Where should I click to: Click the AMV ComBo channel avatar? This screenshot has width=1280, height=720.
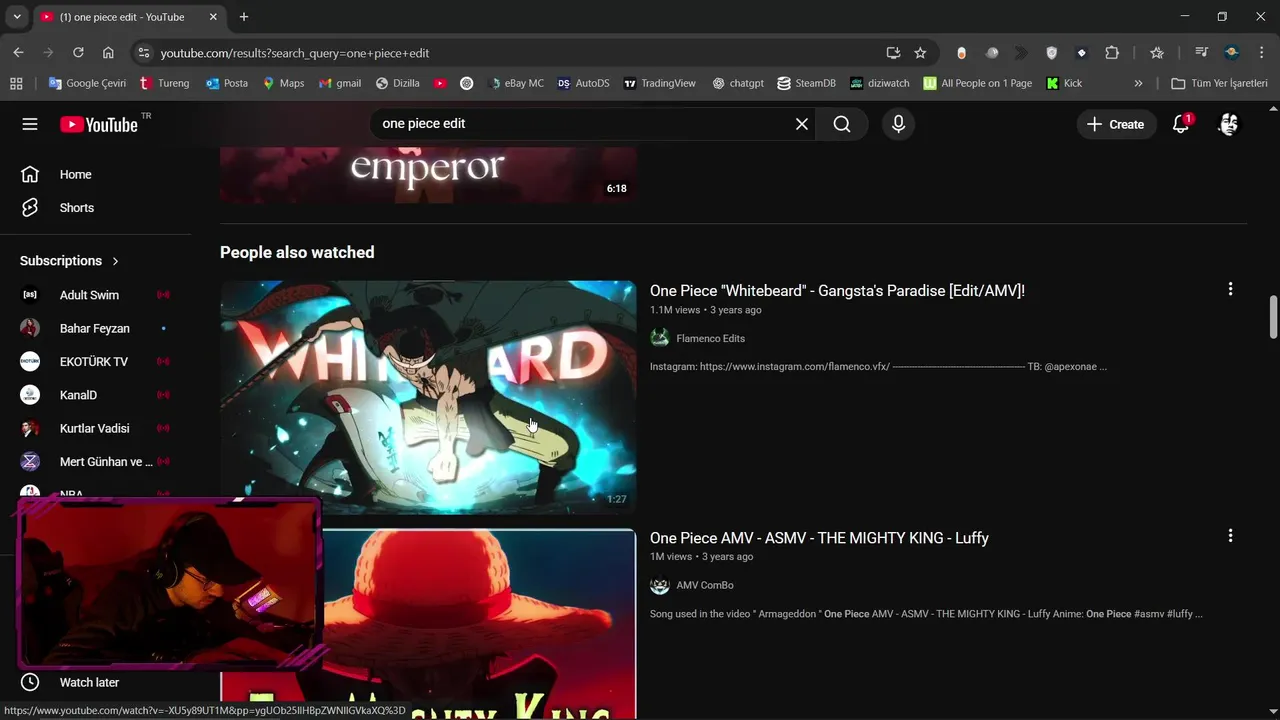[659, 585]
